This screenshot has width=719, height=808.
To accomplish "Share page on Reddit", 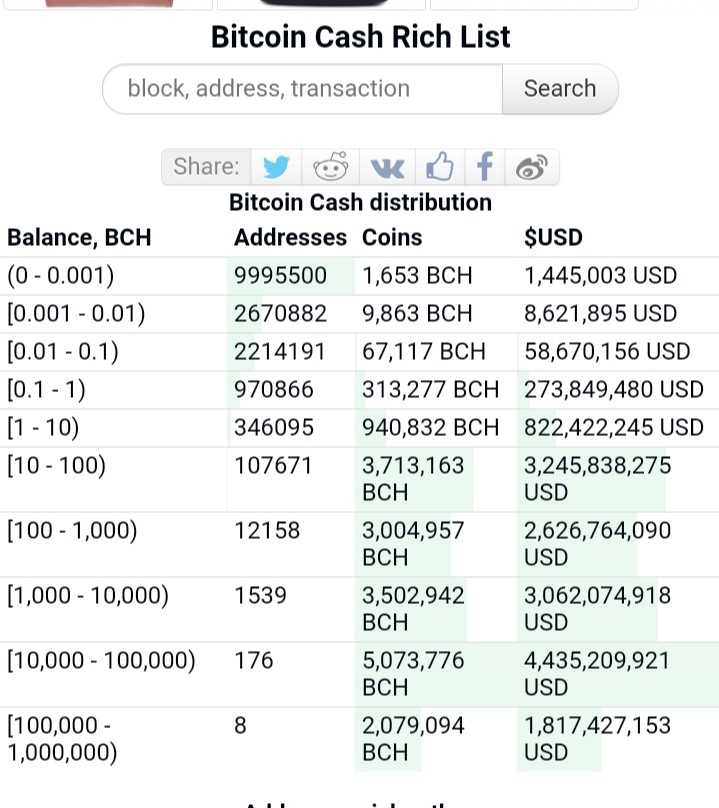I will click(330, 167).
